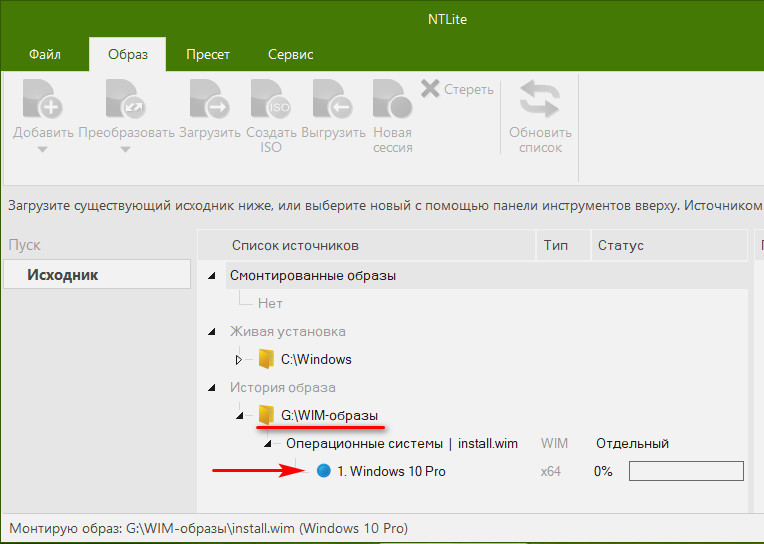Click the Смонтированные образы header text
This screenshot has width=764, height=544.
tap(313, 275)
